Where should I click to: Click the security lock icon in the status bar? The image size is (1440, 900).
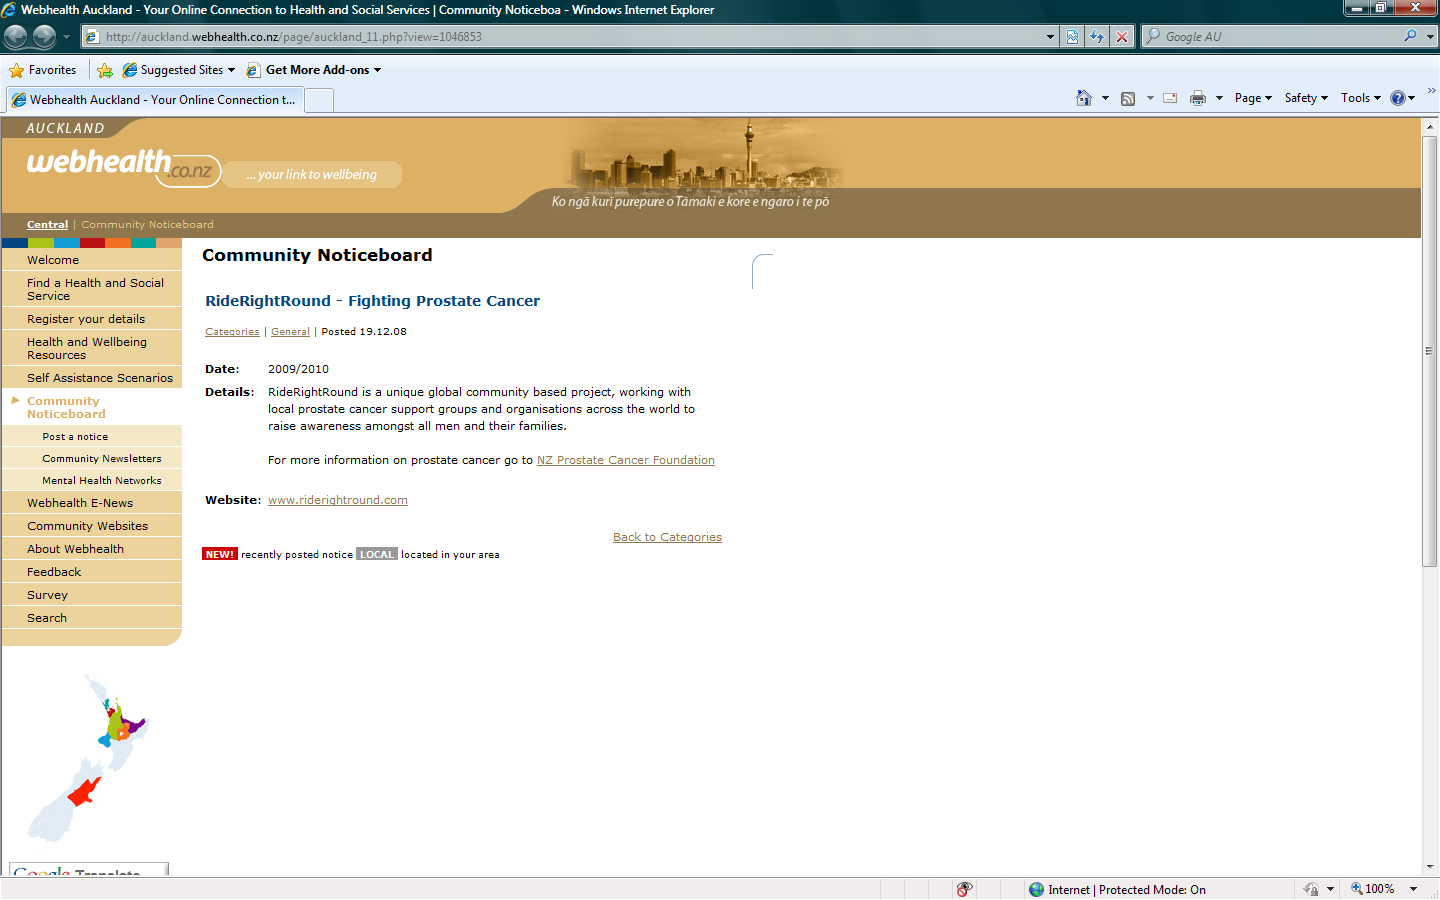(1311, 889)
